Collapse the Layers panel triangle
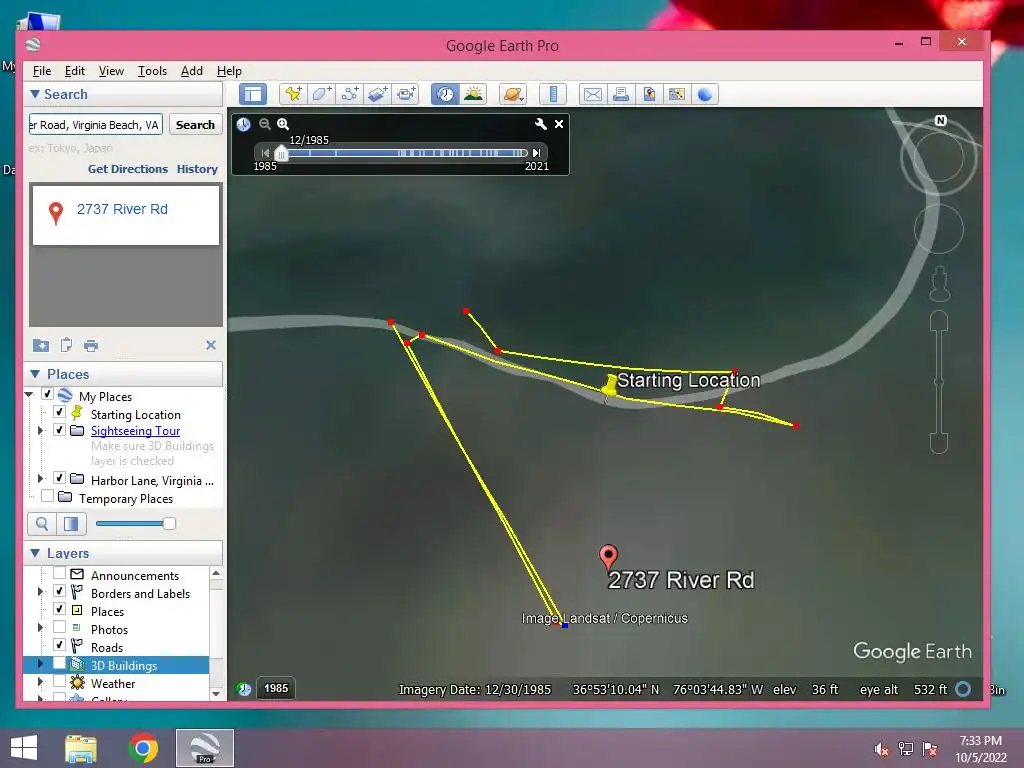 click(35, 553)
